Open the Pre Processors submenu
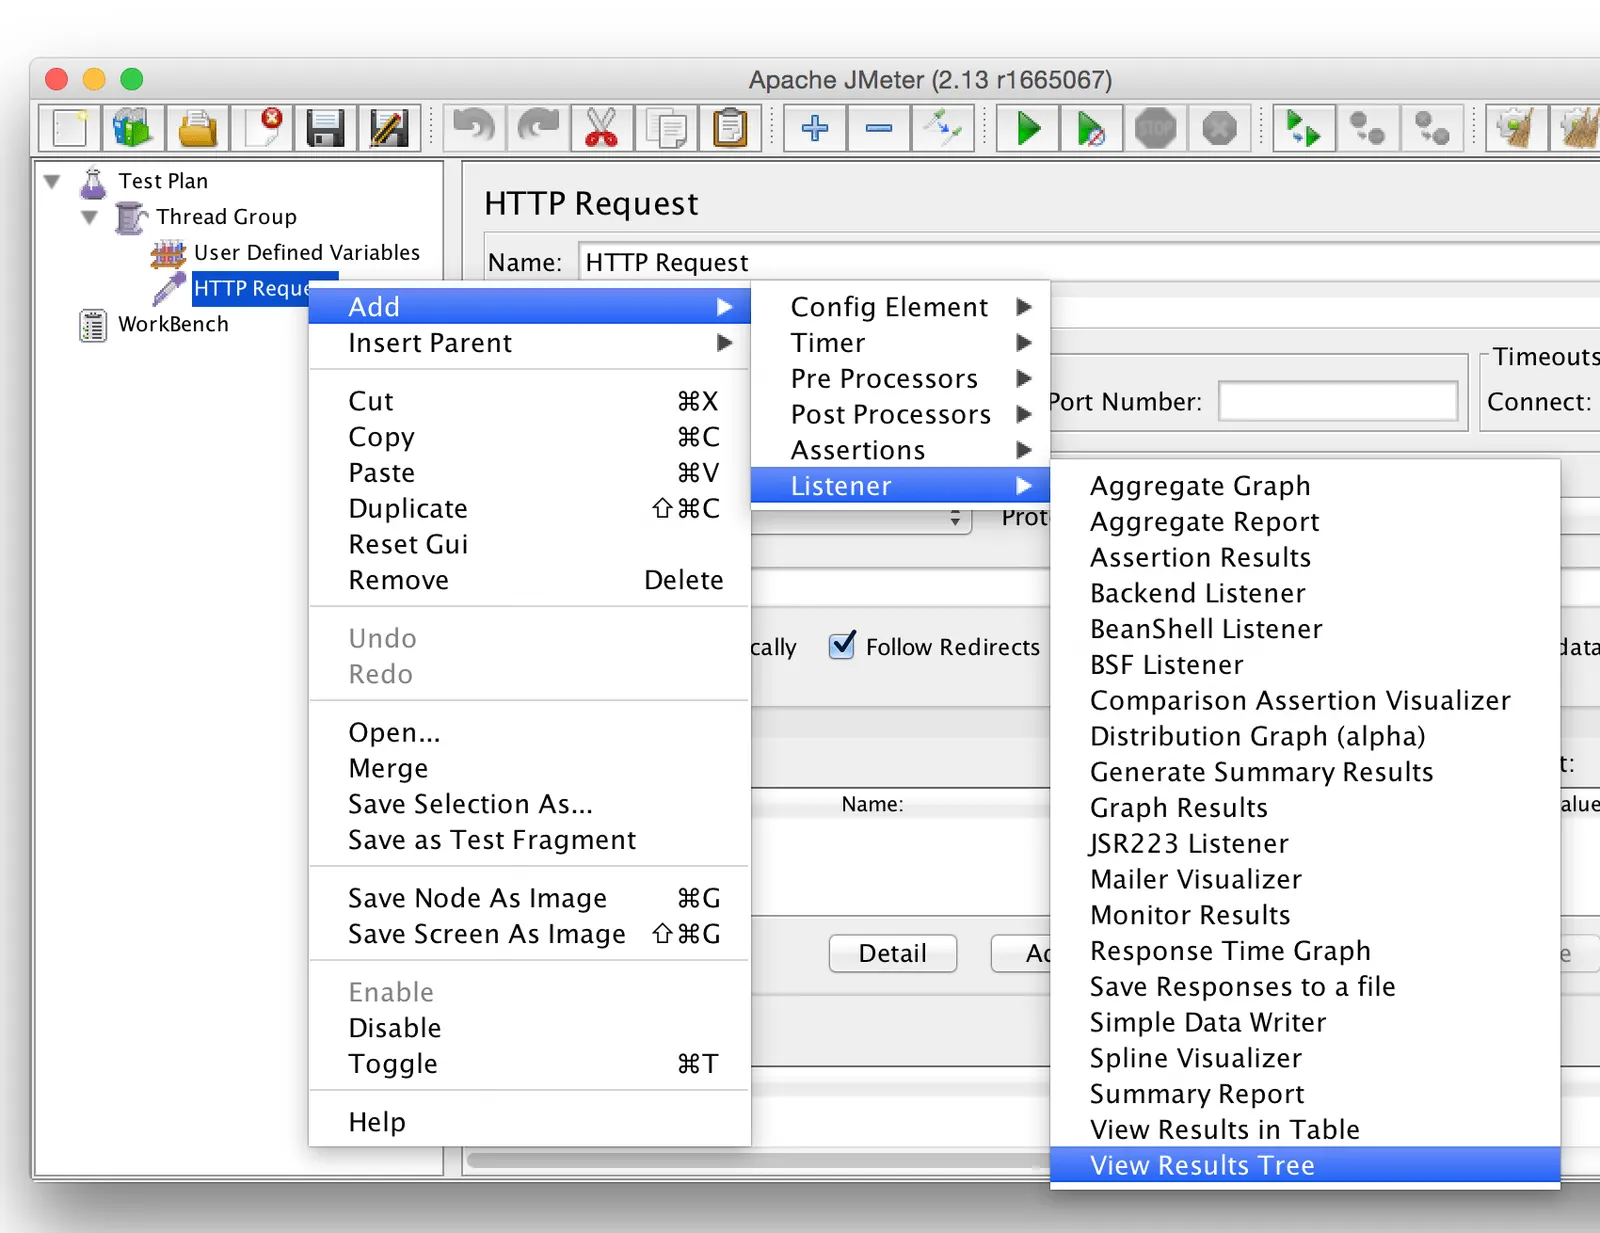The image size is (1600, 1233). click(x=900, y=378)
